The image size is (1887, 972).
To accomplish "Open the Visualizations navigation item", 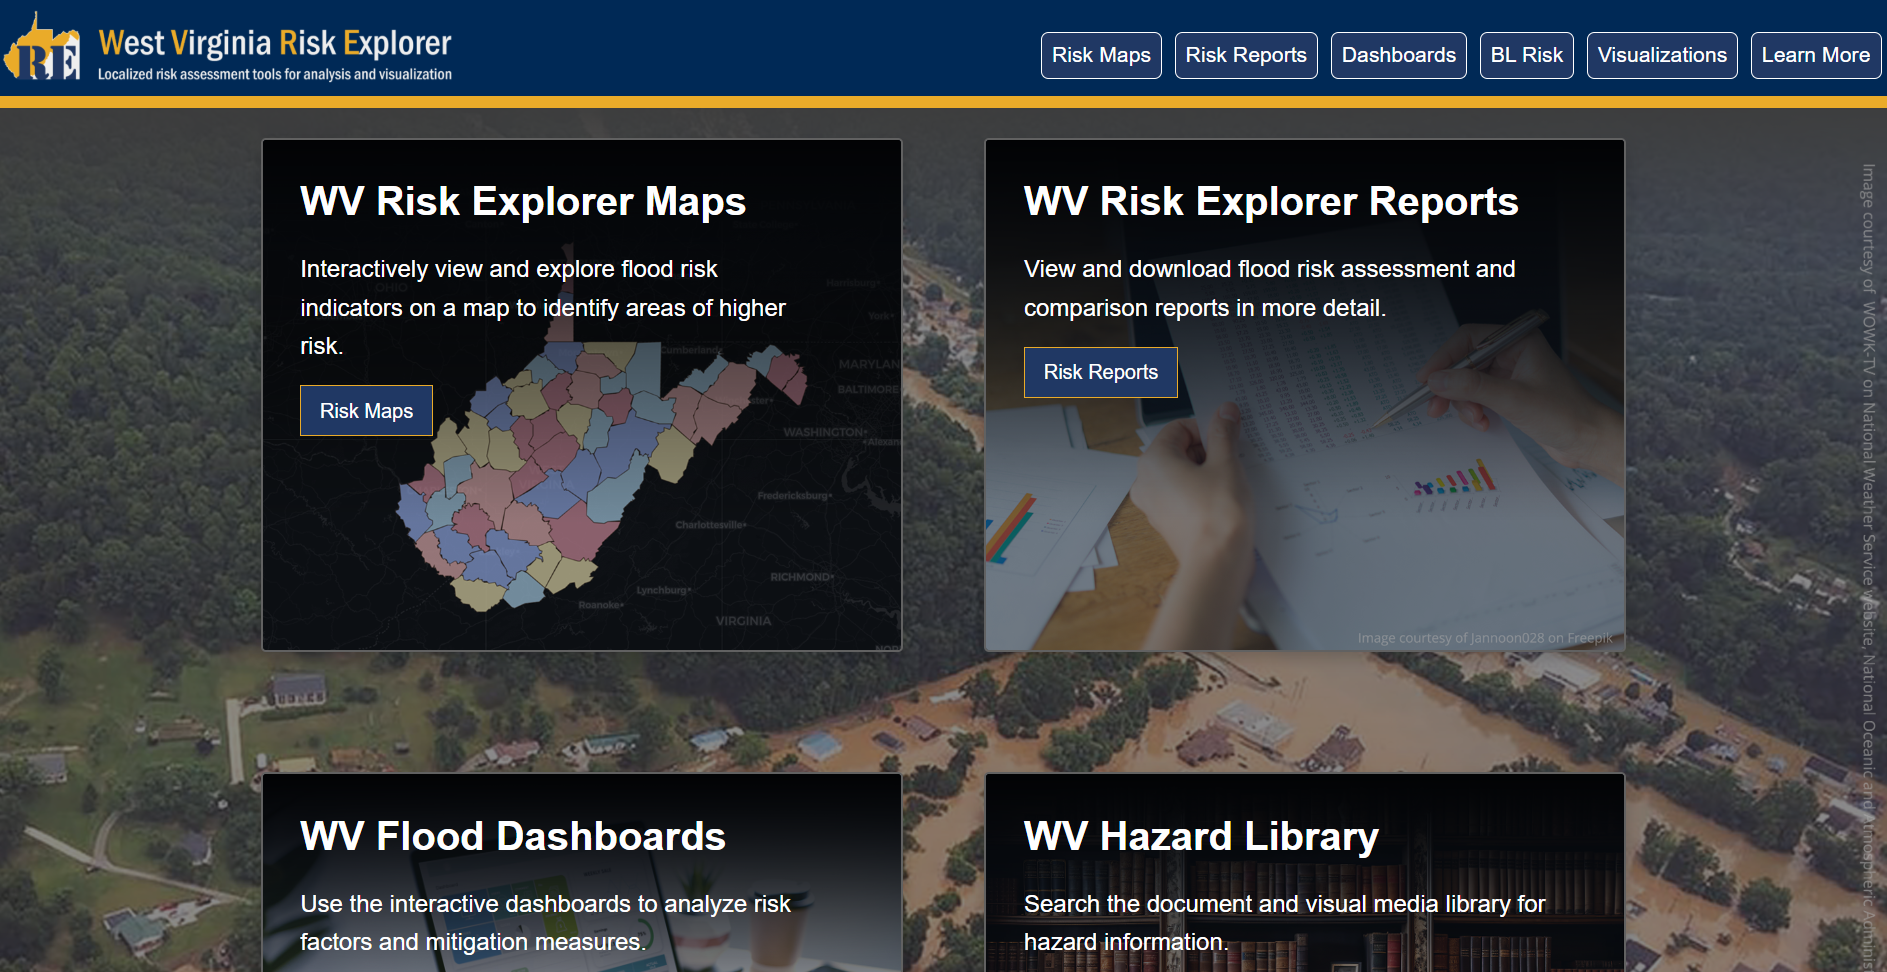I will point(1662,55).
